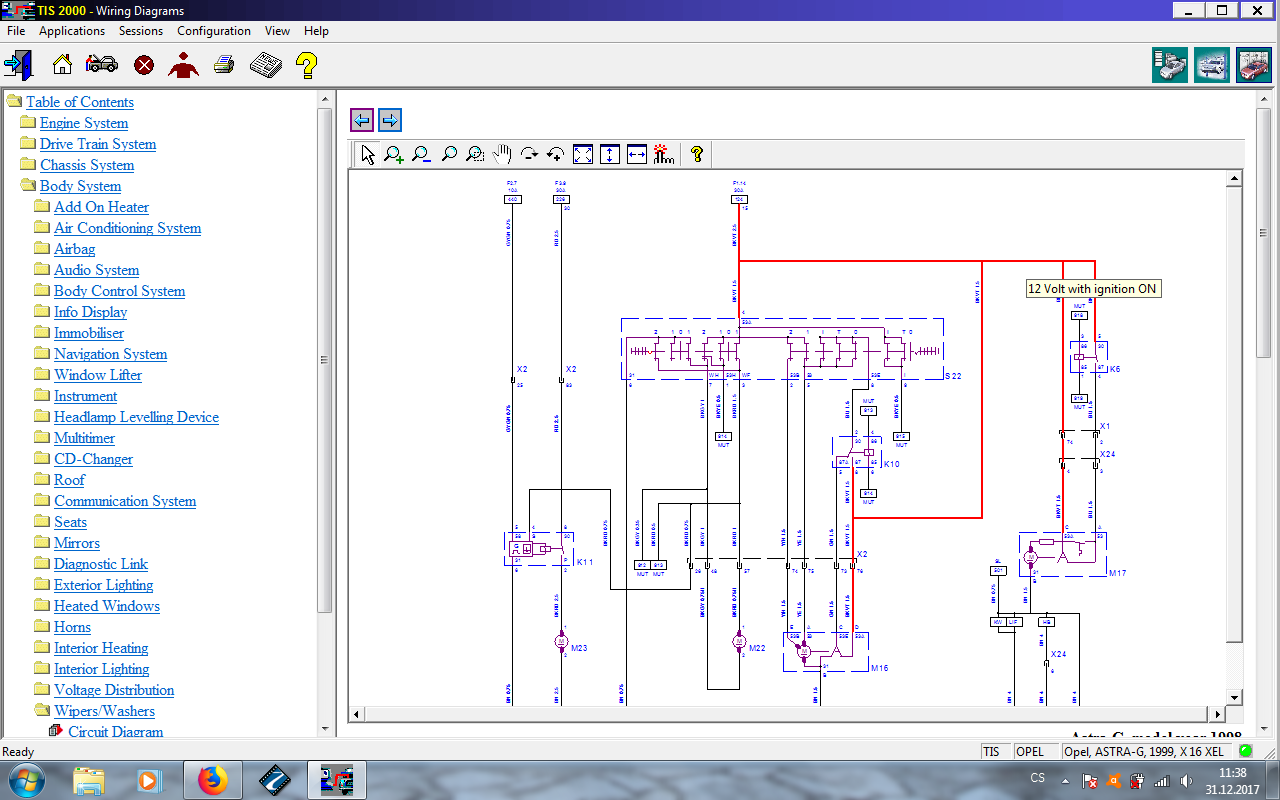Open the Applications menu
The width and height of the screenshot is (1280, 800).
72,31
